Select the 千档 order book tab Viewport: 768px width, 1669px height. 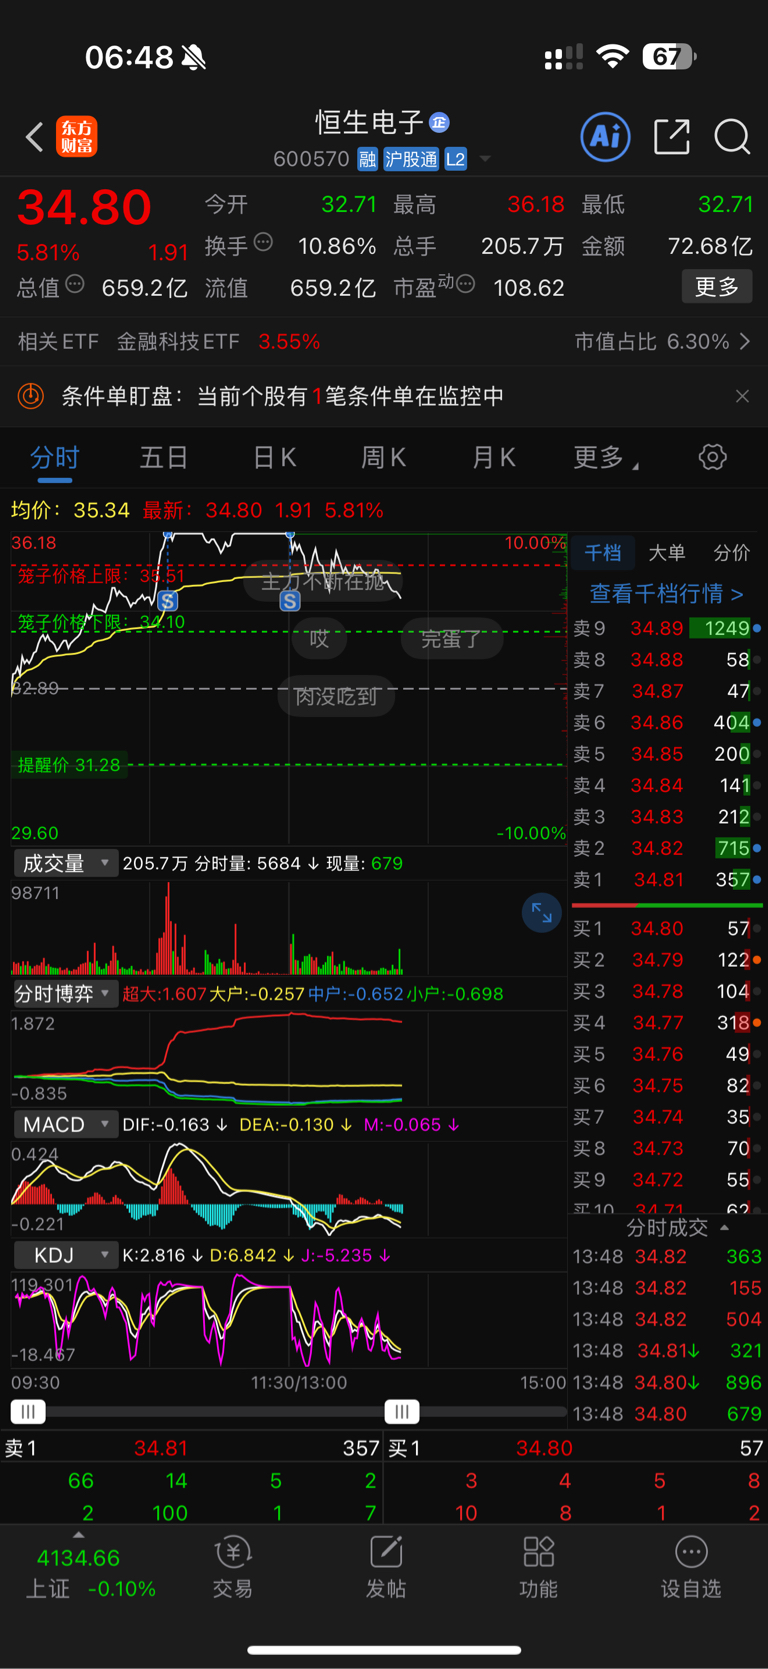click(x=603, y=553)
